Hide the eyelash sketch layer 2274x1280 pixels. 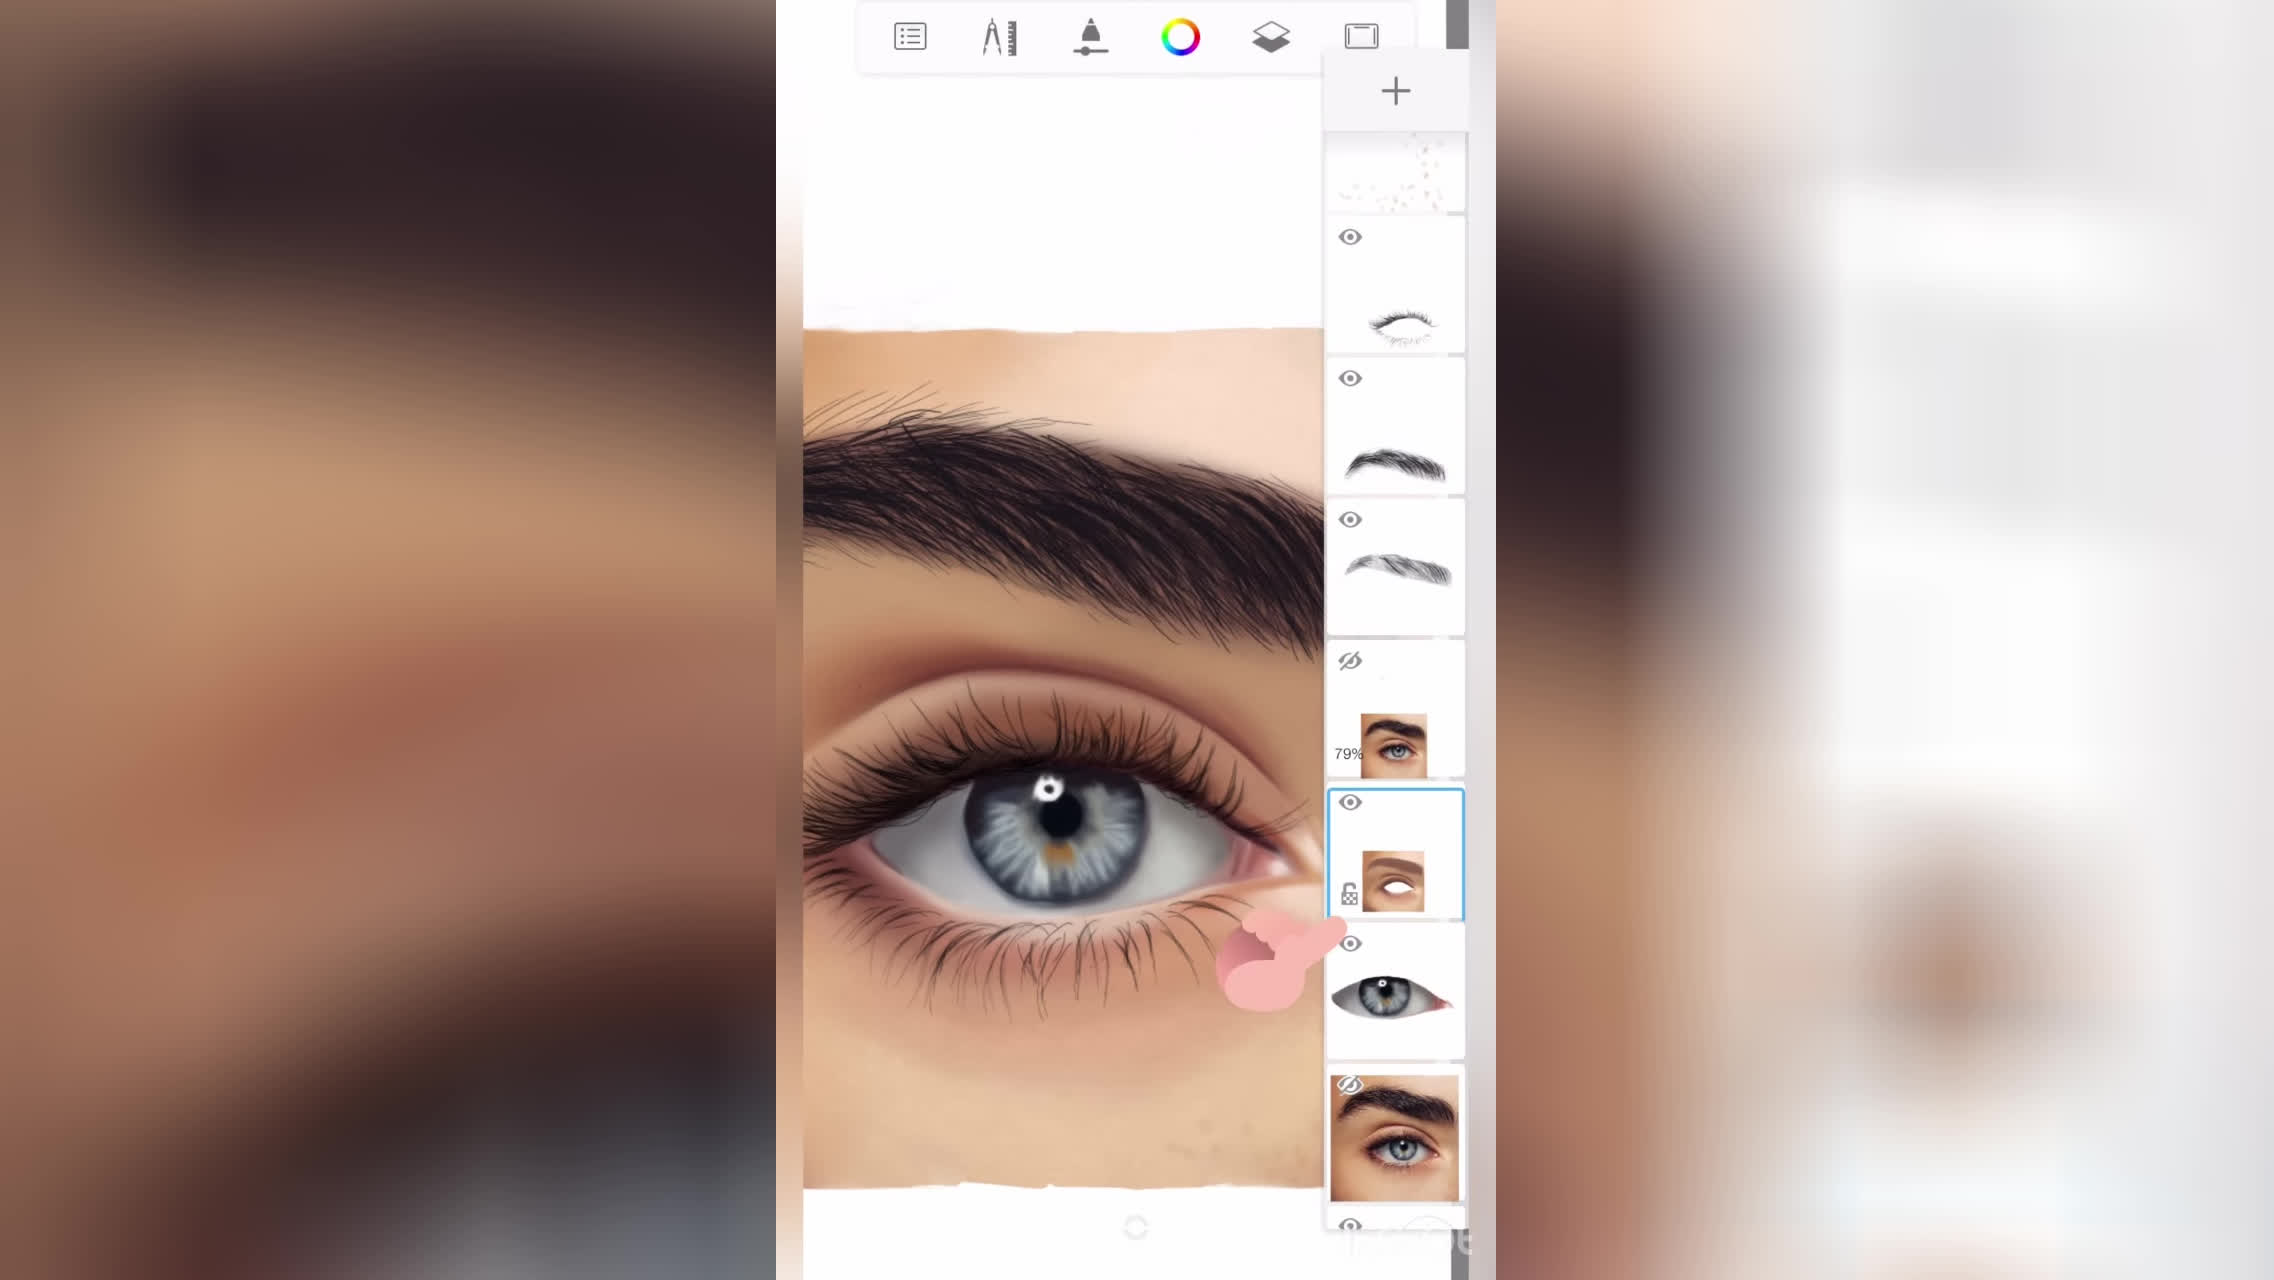pos(1350,237)
